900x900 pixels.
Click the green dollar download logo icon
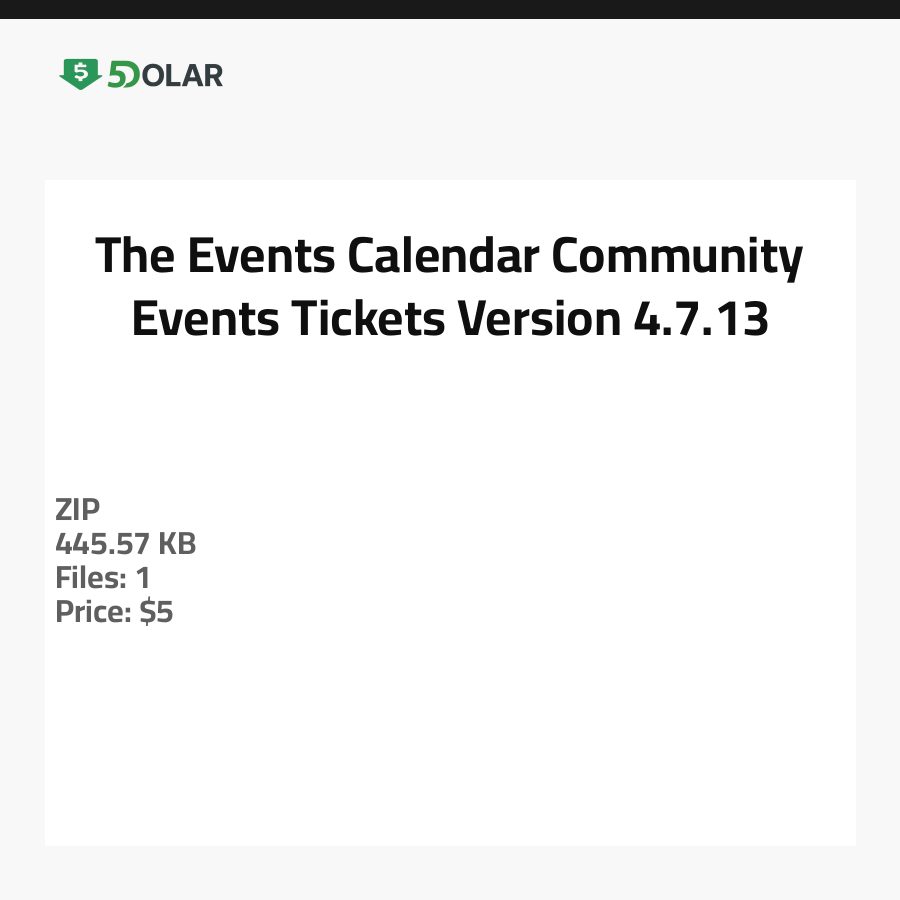(x=80, y=74)
